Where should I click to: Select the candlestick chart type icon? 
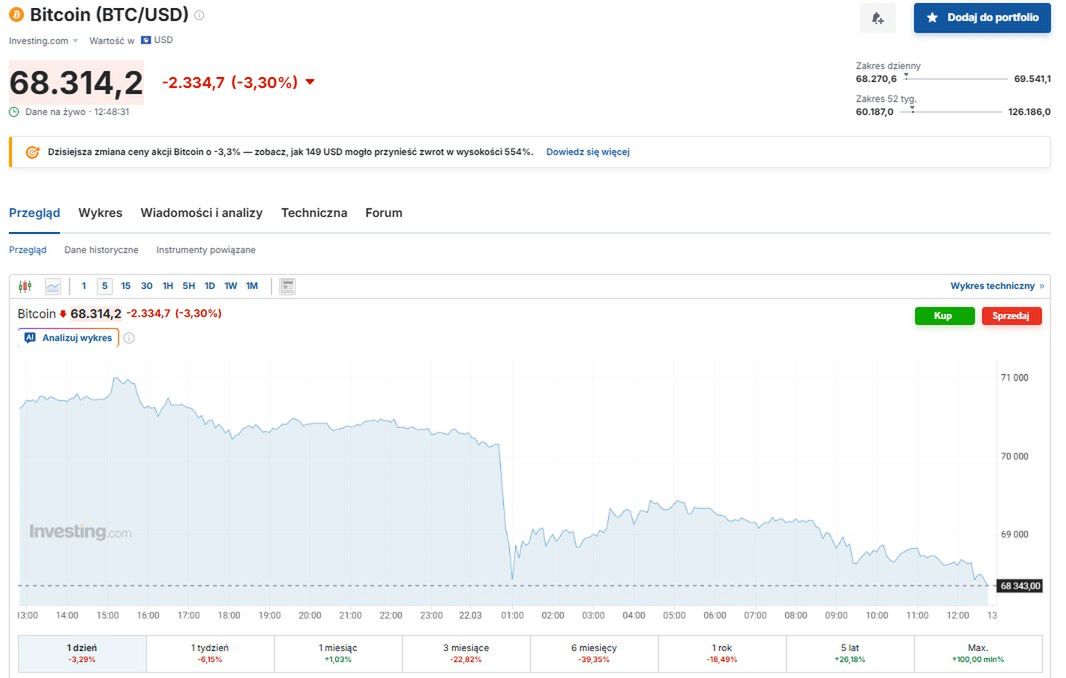point(24,285)
